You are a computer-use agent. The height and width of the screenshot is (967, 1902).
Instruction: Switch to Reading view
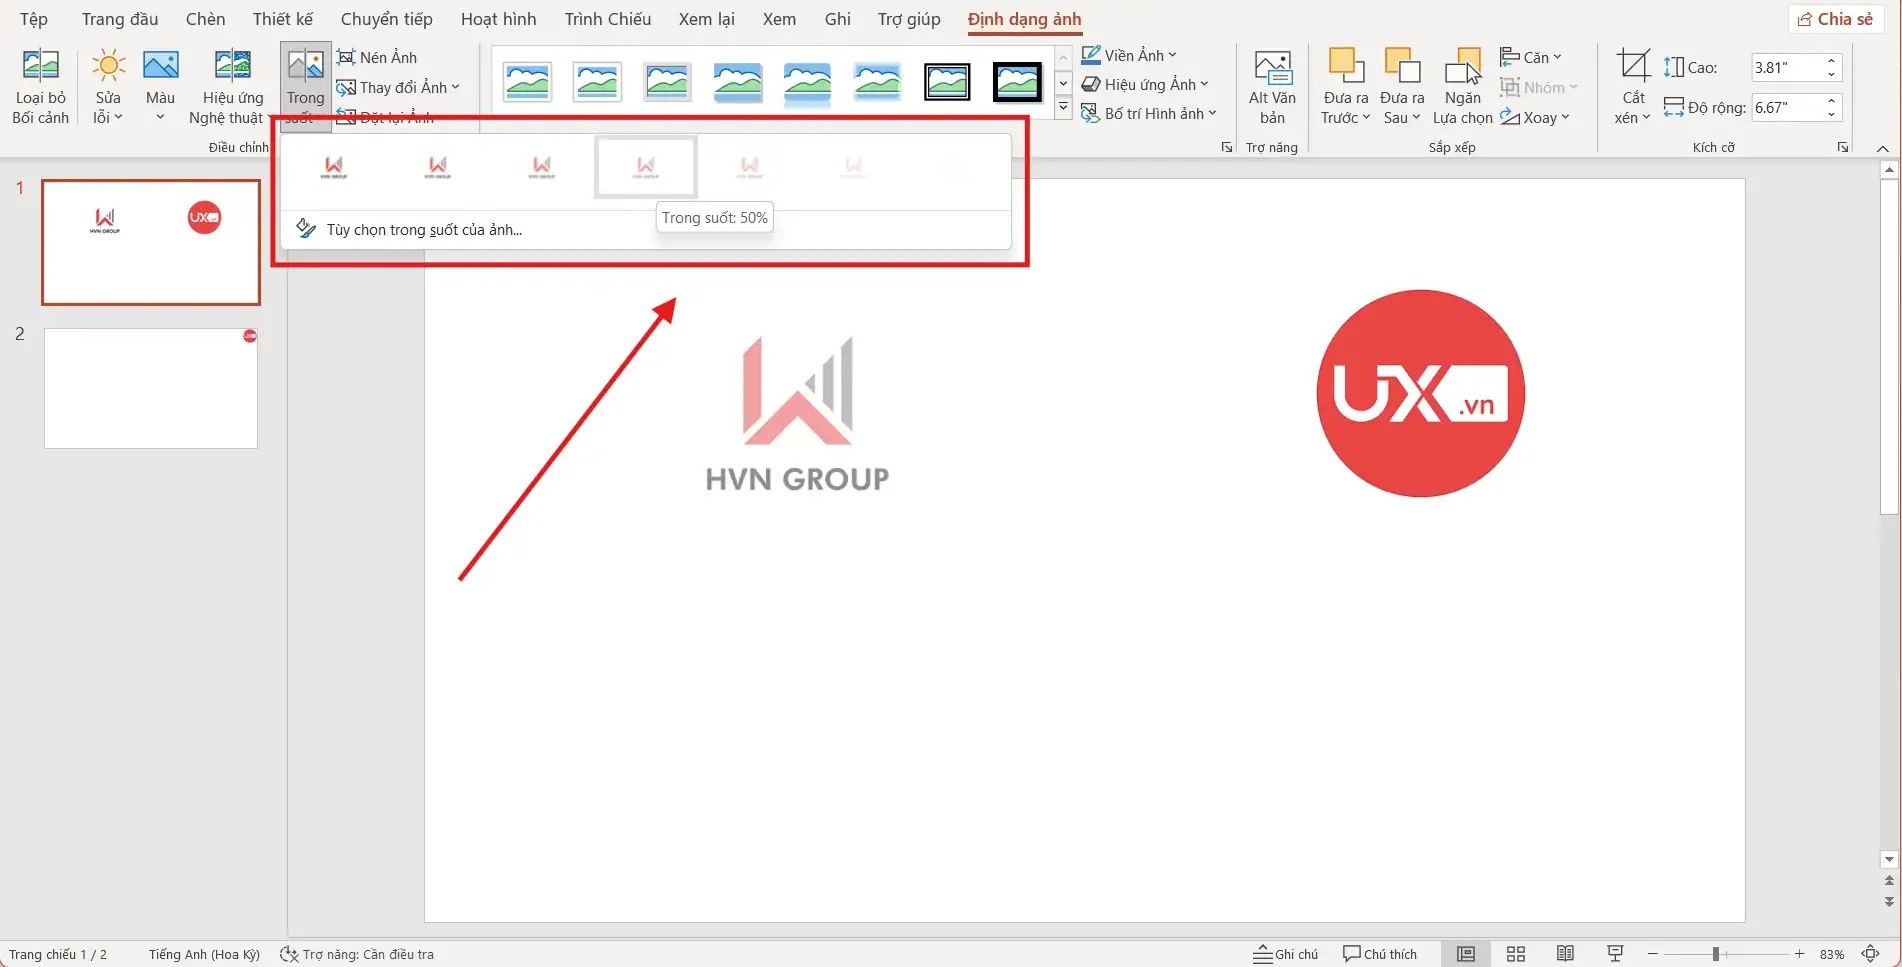1566,954
